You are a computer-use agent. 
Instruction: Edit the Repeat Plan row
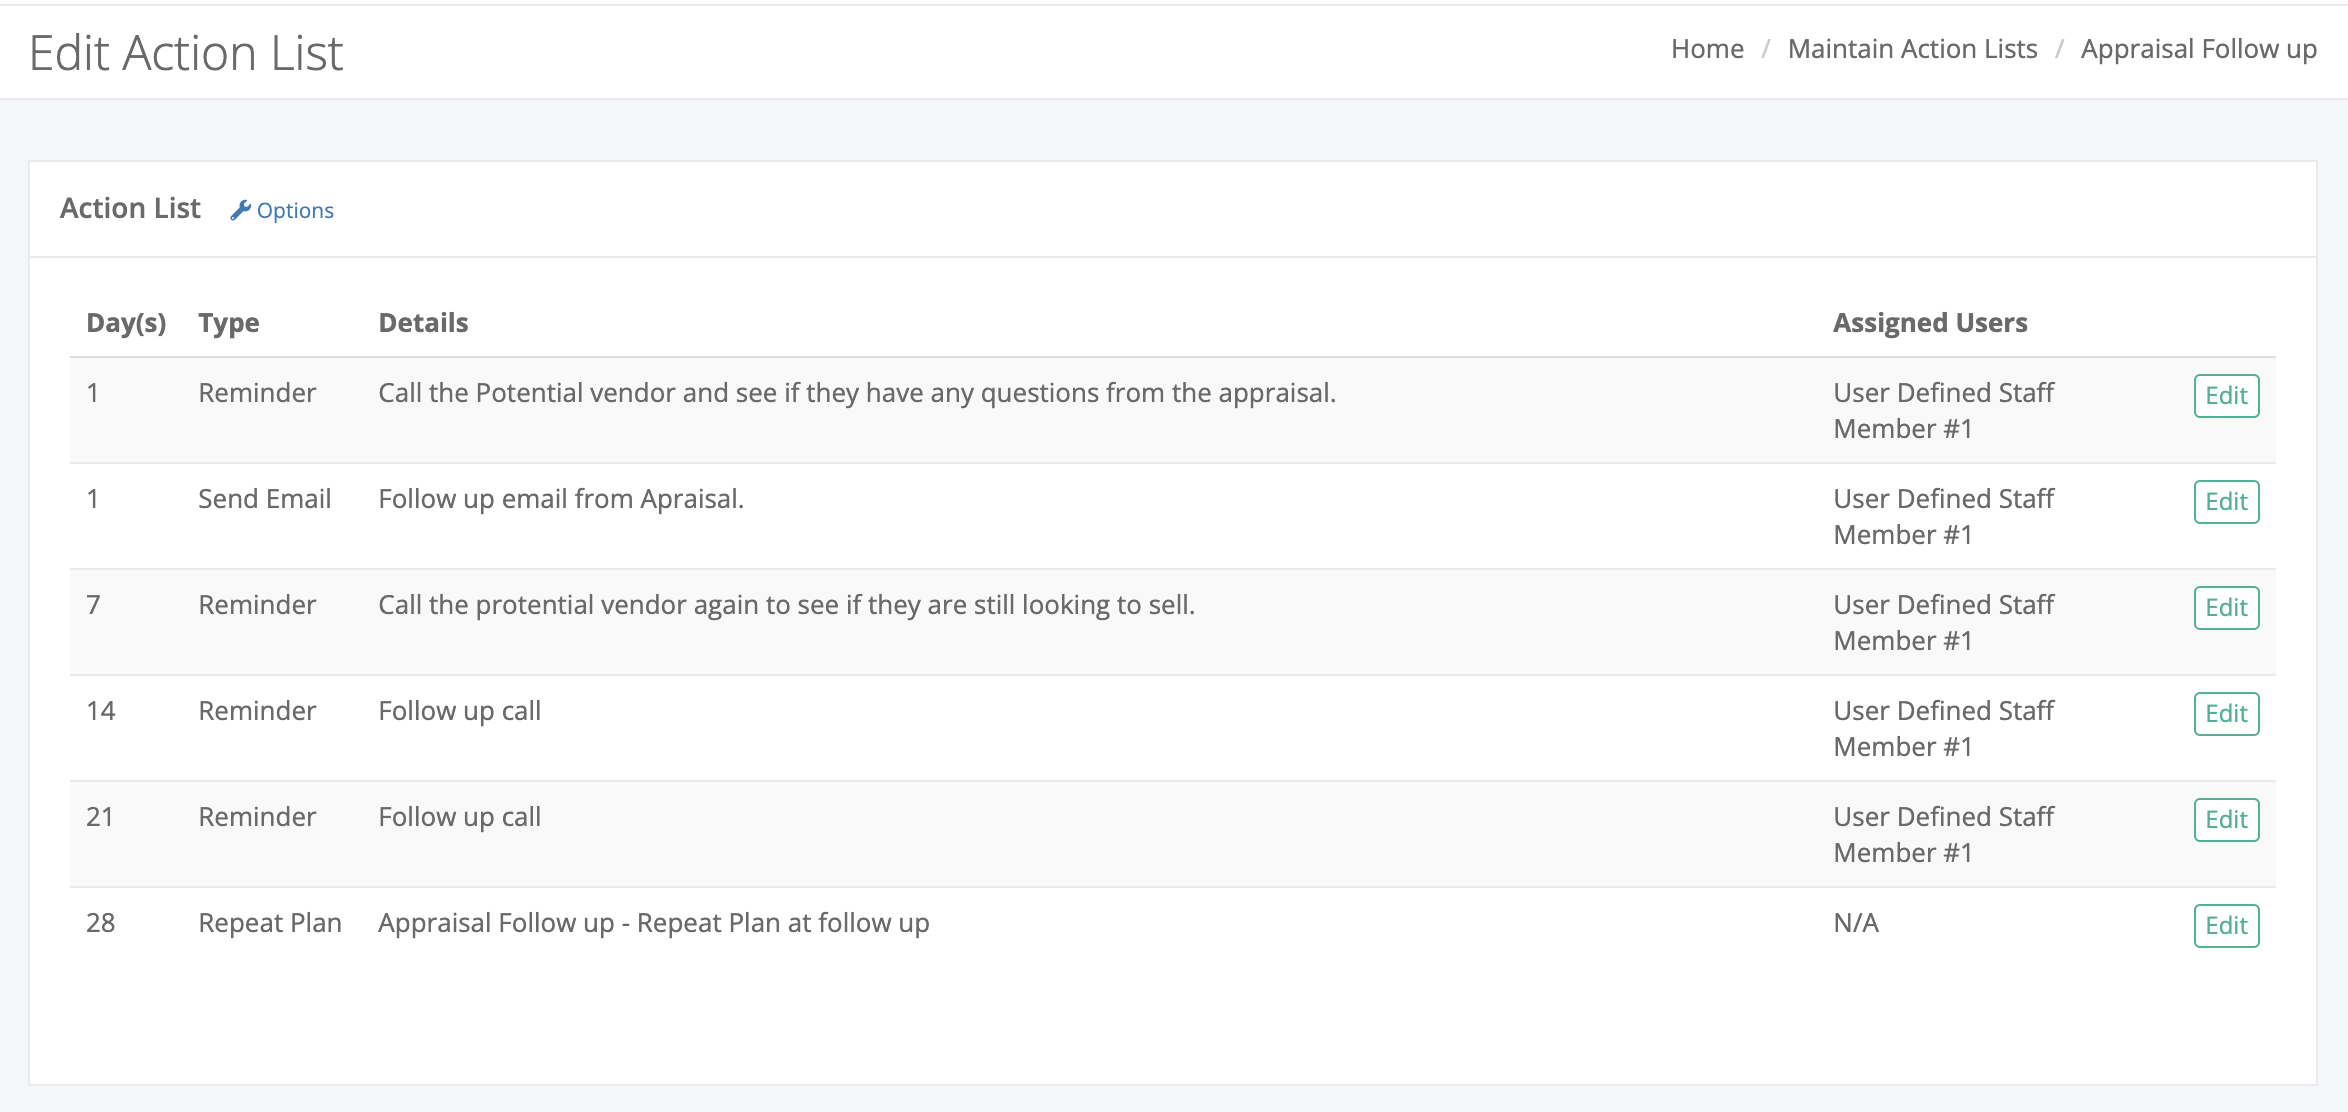[x=2226, y=926]
